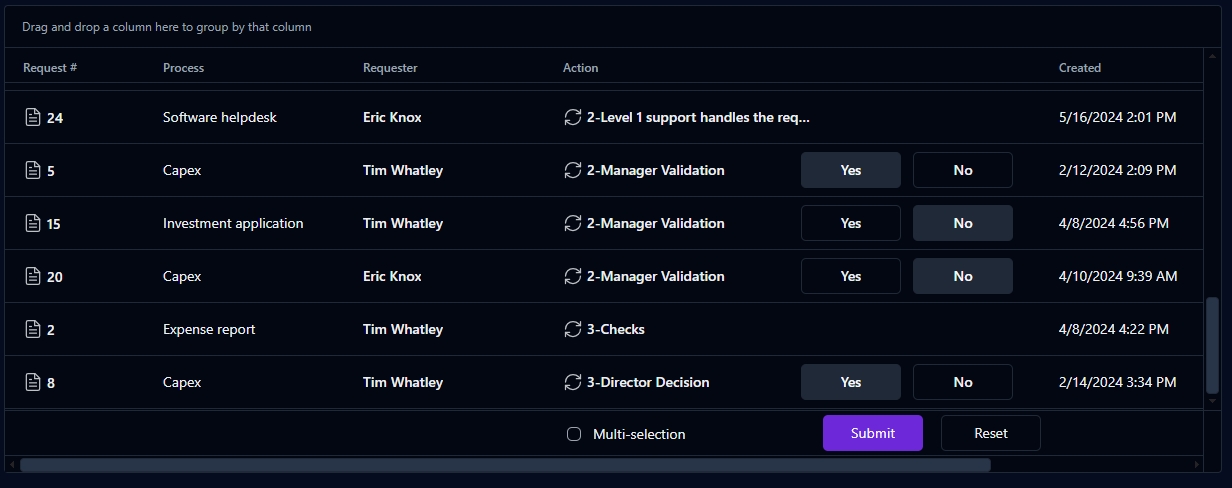Choose No for request 15 Manager Validation
Screen dimensions: 1232x488
(x=963, y=223)
